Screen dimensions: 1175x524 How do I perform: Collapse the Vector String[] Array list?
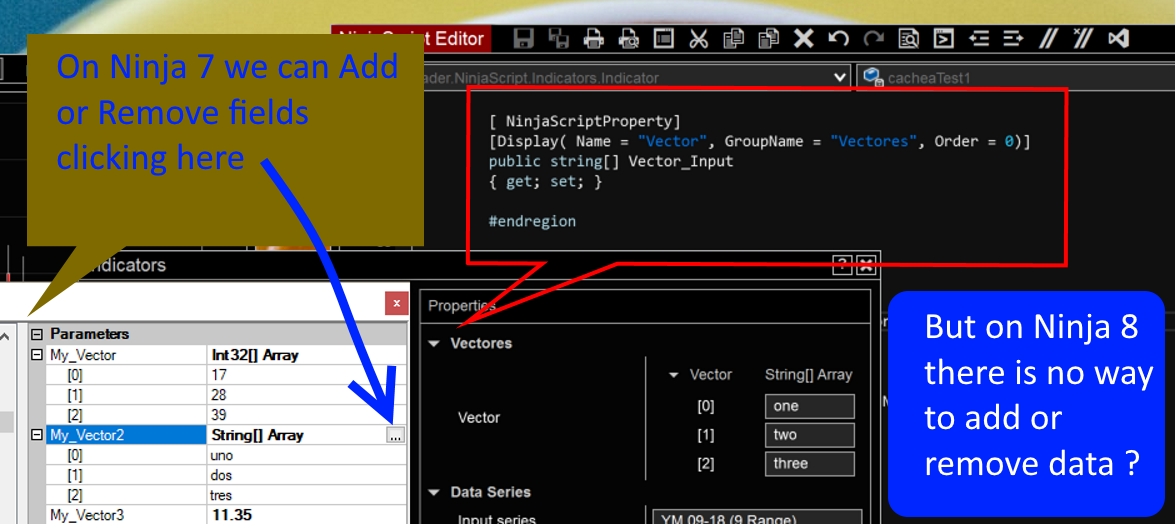673,375
